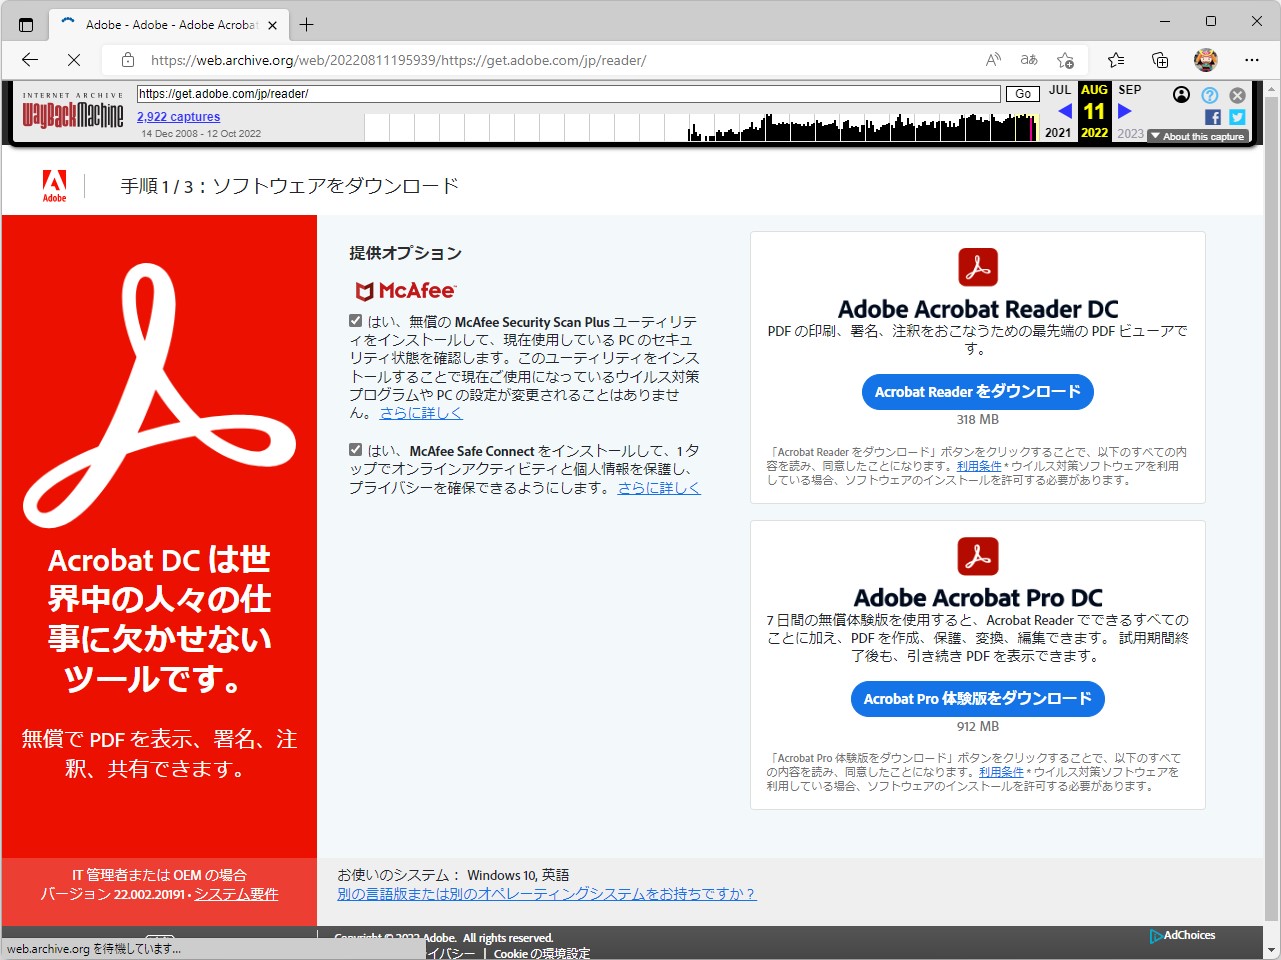Viewport: 1281px width, 960px height.
Task: Open the Wayback Machine help icon
Action: click(1210, 95)
